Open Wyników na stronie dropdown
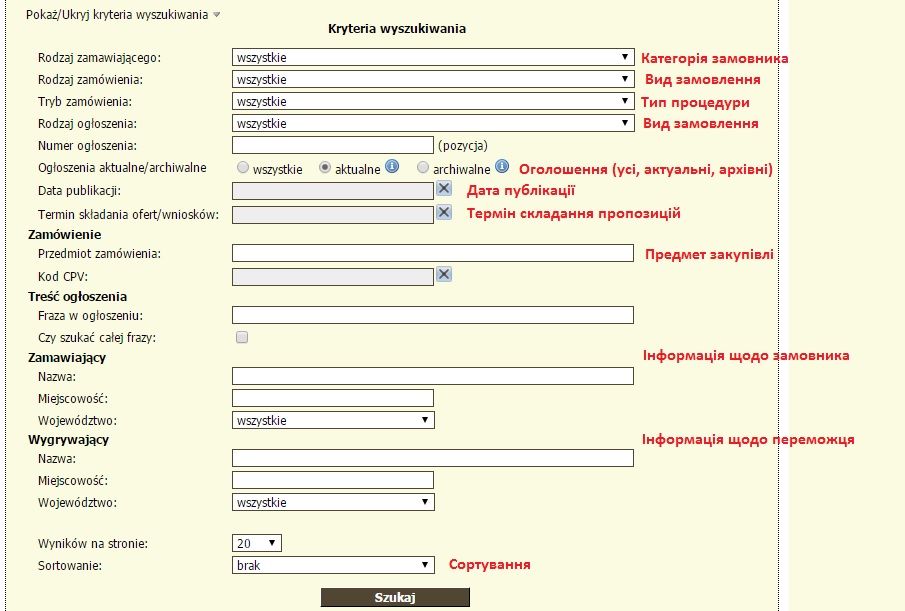The image size is (905, 611). pos(256,543)
